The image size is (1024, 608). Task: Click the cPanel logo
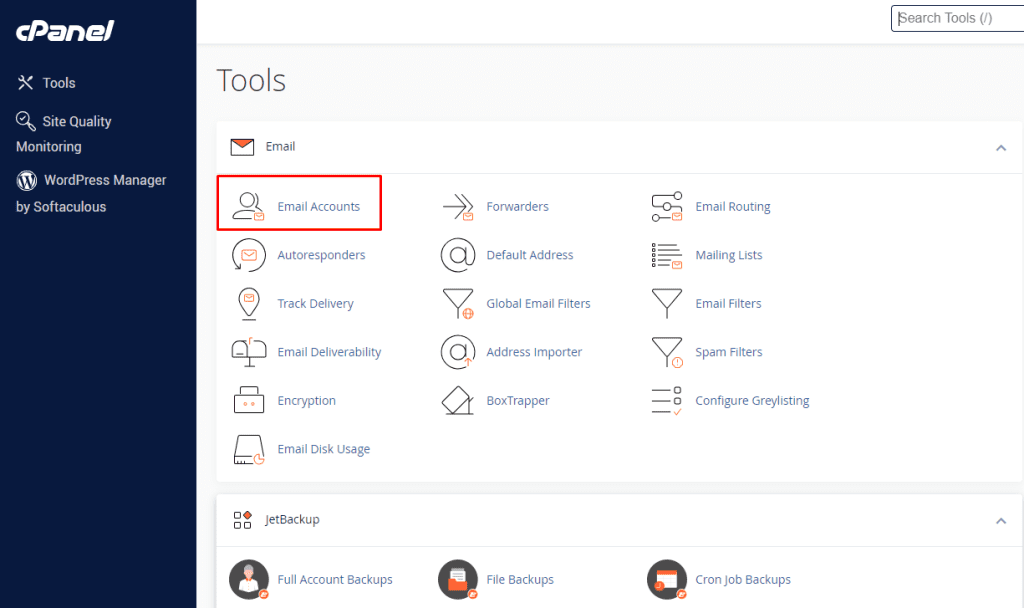(x=65, y=31)
